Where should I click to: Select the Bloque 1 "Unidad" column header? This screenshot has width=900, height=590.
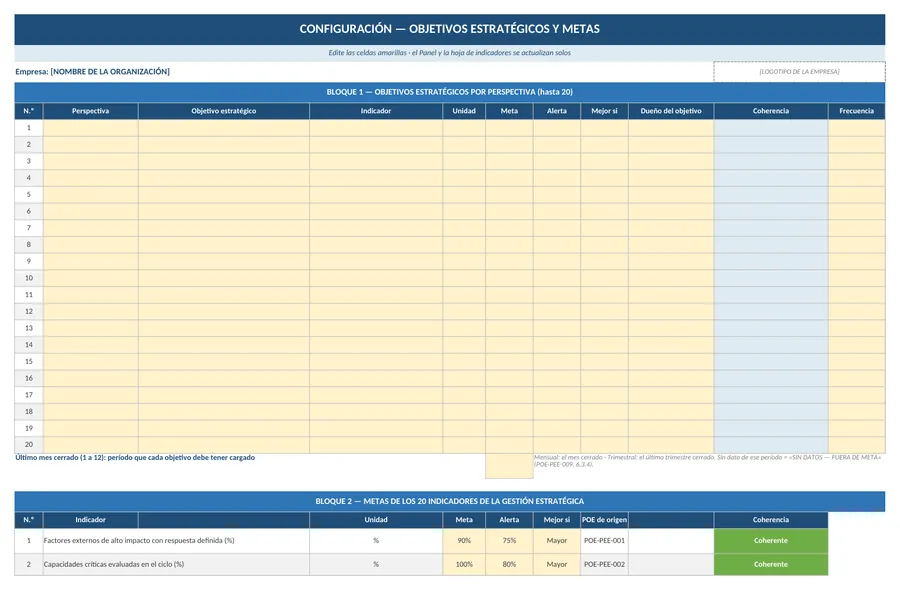[x=464, y=111]
